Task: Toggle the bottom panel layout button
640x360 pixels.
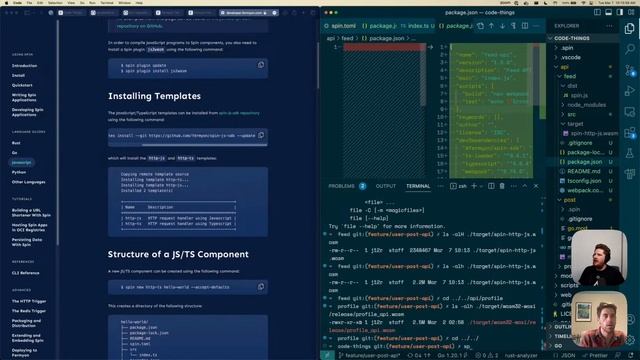Action: click(609, 12)
